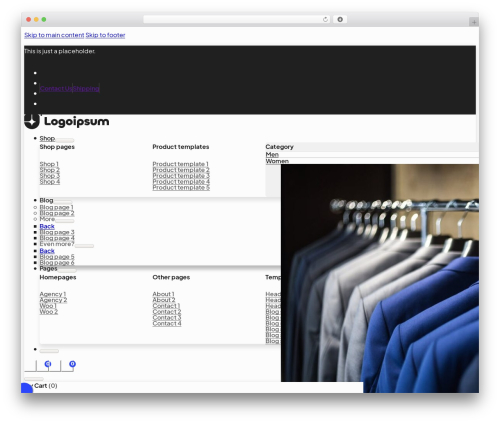Open the About 2 page

(164, 300)
